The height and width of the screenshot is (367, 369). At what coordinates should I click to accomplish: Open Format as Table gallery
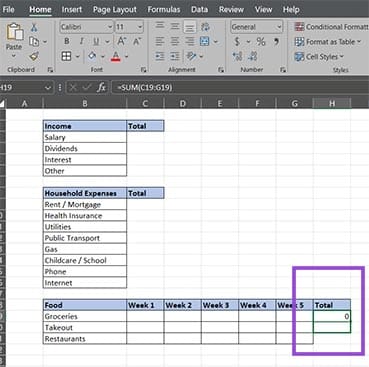click(328, 42)
